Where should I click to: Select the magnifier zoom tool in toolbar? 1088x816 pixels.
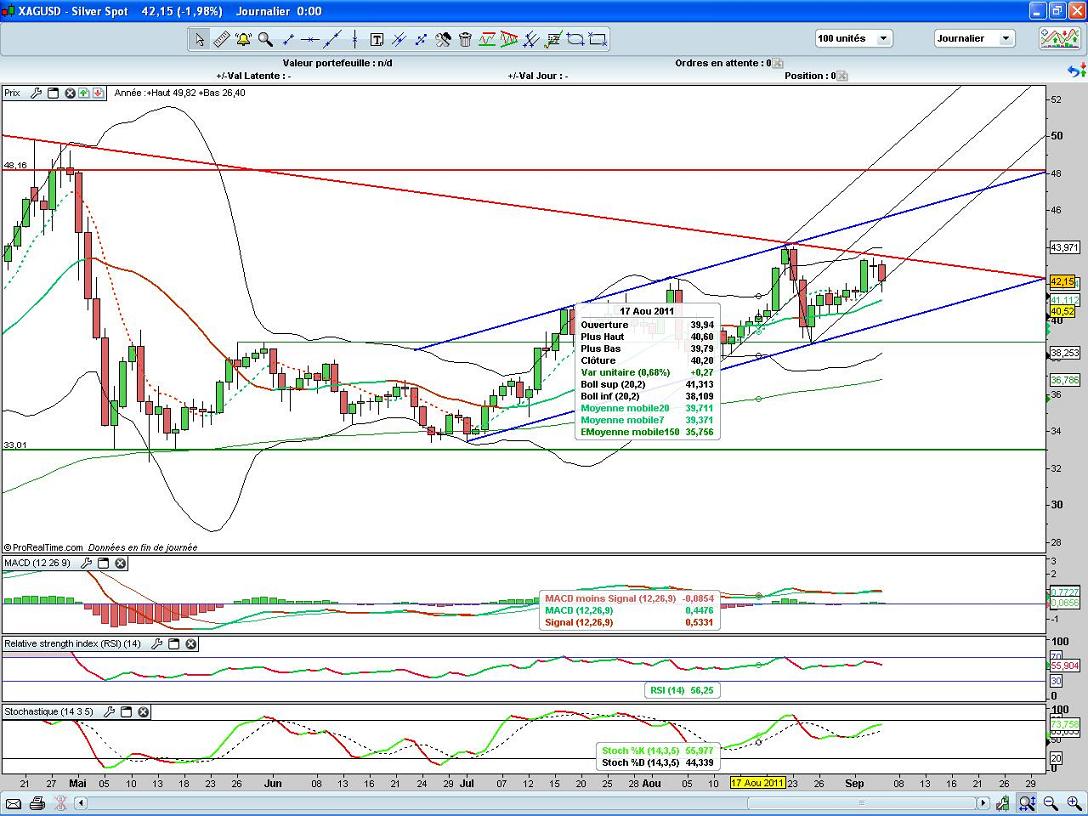click(x=265, y=39)
